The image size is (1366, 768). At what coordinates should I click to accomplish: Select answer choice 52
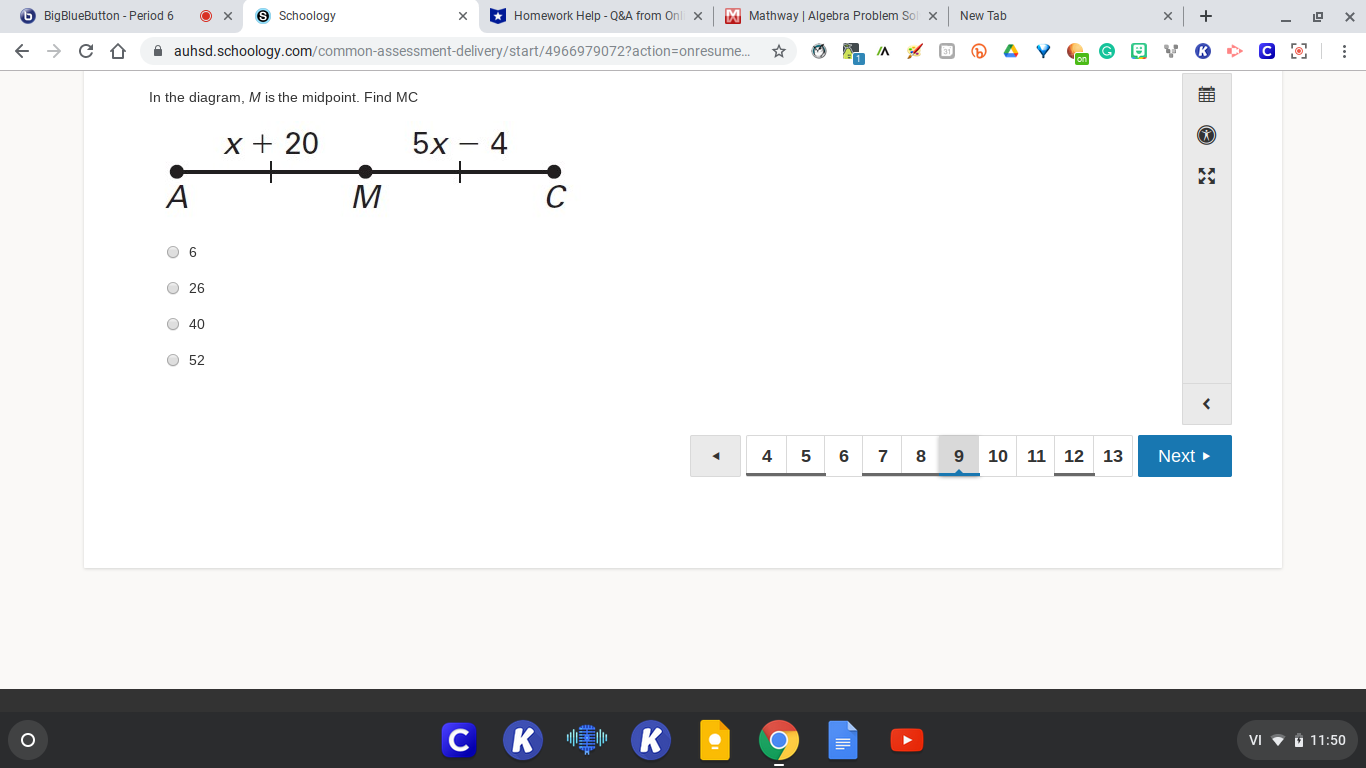(173, 360)
